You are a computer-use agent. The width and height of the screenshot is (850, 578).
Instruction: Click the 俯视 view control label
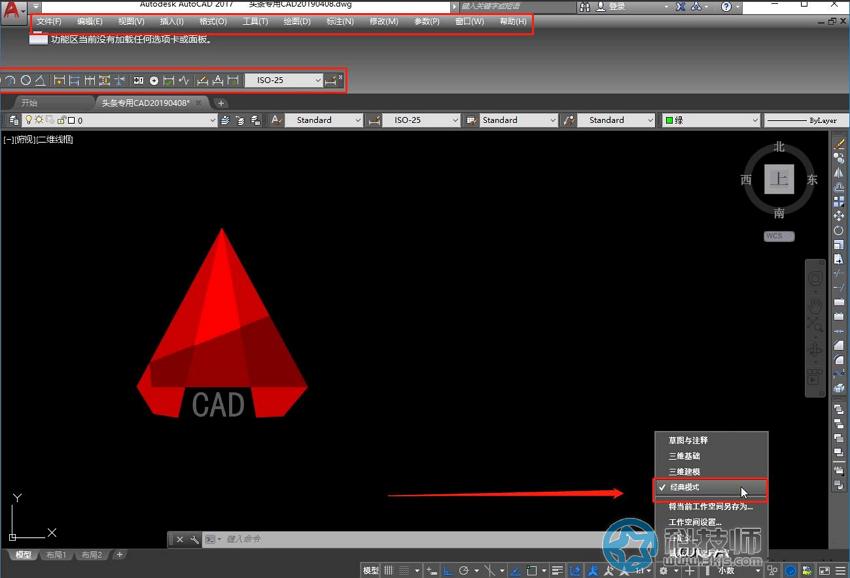(24, 139)
